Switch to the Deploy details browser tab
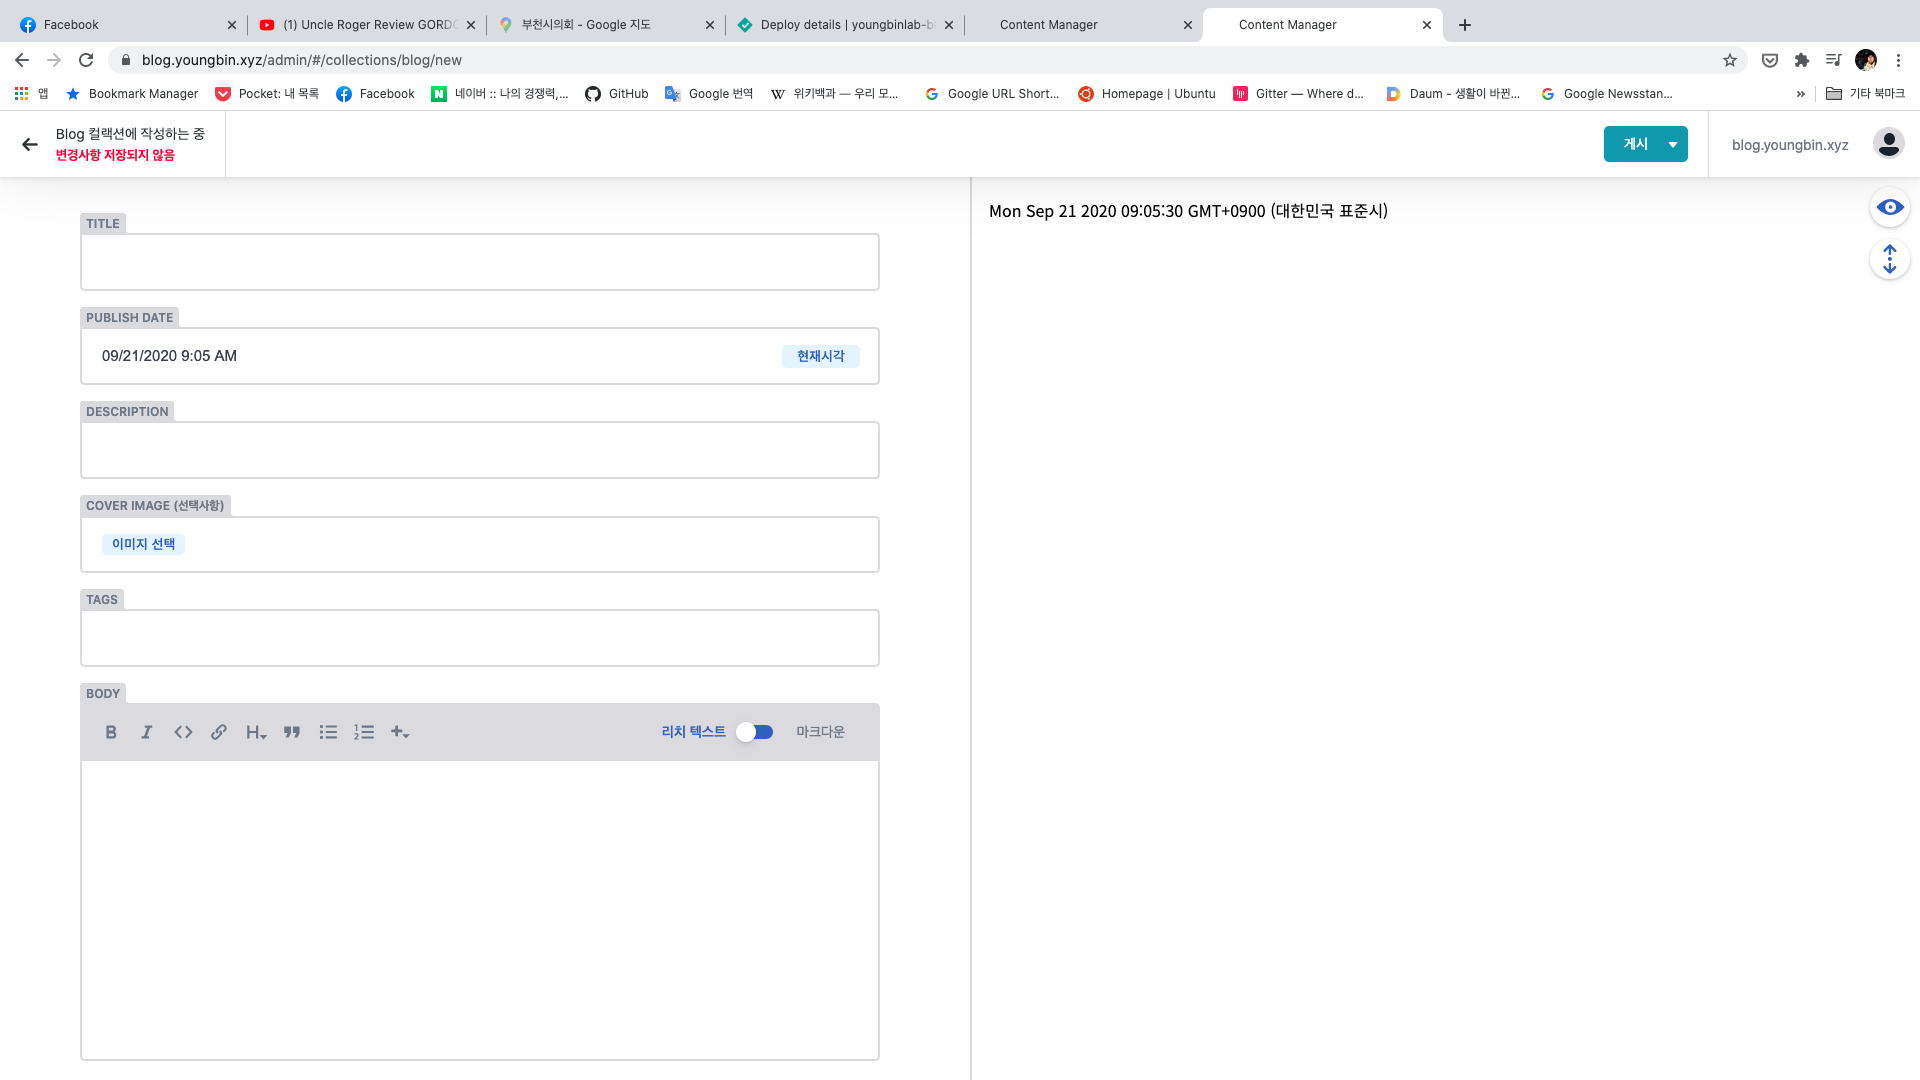Screen dimensions: 1920x1080 coord(845,25)
